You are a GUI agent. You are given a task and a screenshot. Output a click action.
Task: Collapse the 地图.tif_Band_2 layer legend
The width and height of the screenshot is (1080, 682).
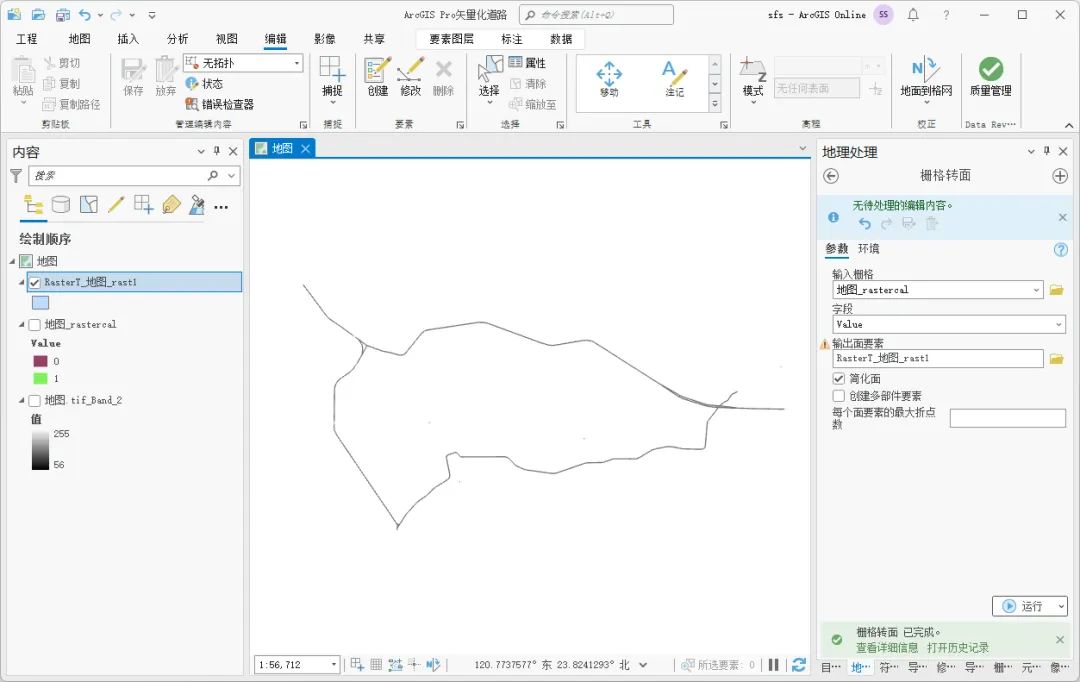[x=21, y=400]
